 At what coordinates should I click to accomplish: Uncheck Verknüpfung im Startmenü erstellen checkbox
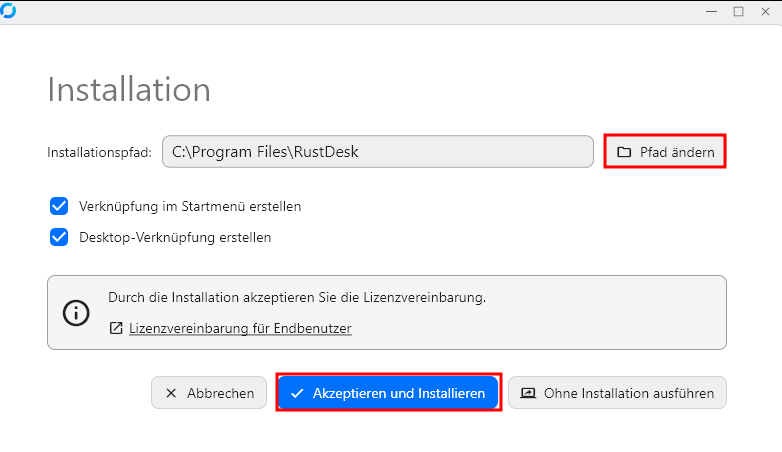coord(58,206)
